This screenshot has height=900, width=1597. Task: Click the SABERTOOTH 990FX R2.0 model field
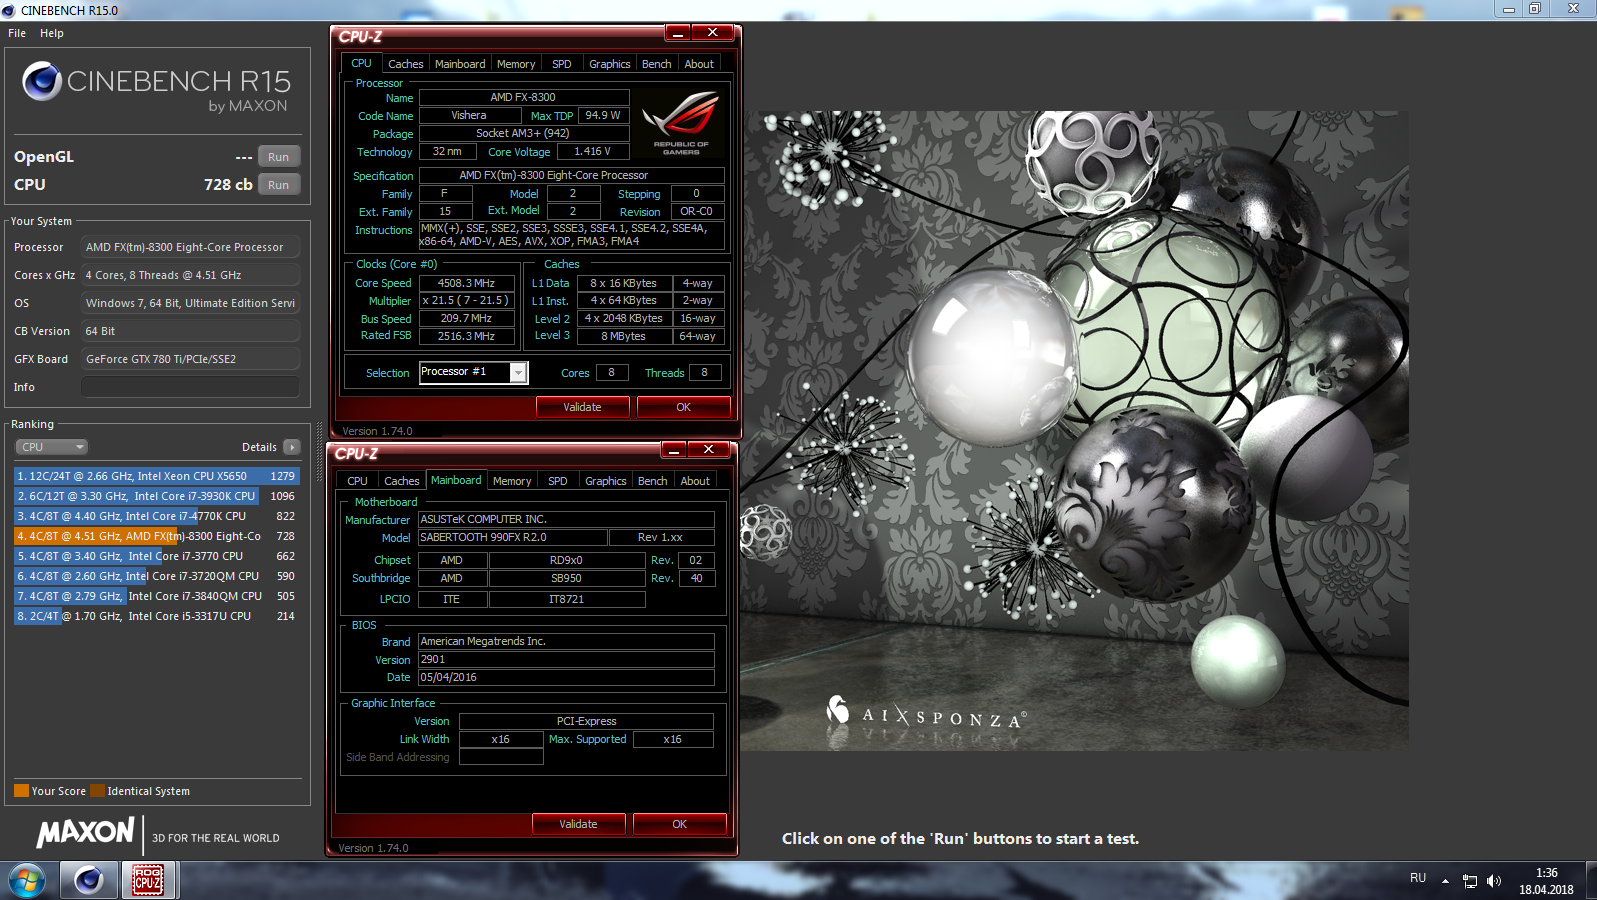(x=513, y=537)
